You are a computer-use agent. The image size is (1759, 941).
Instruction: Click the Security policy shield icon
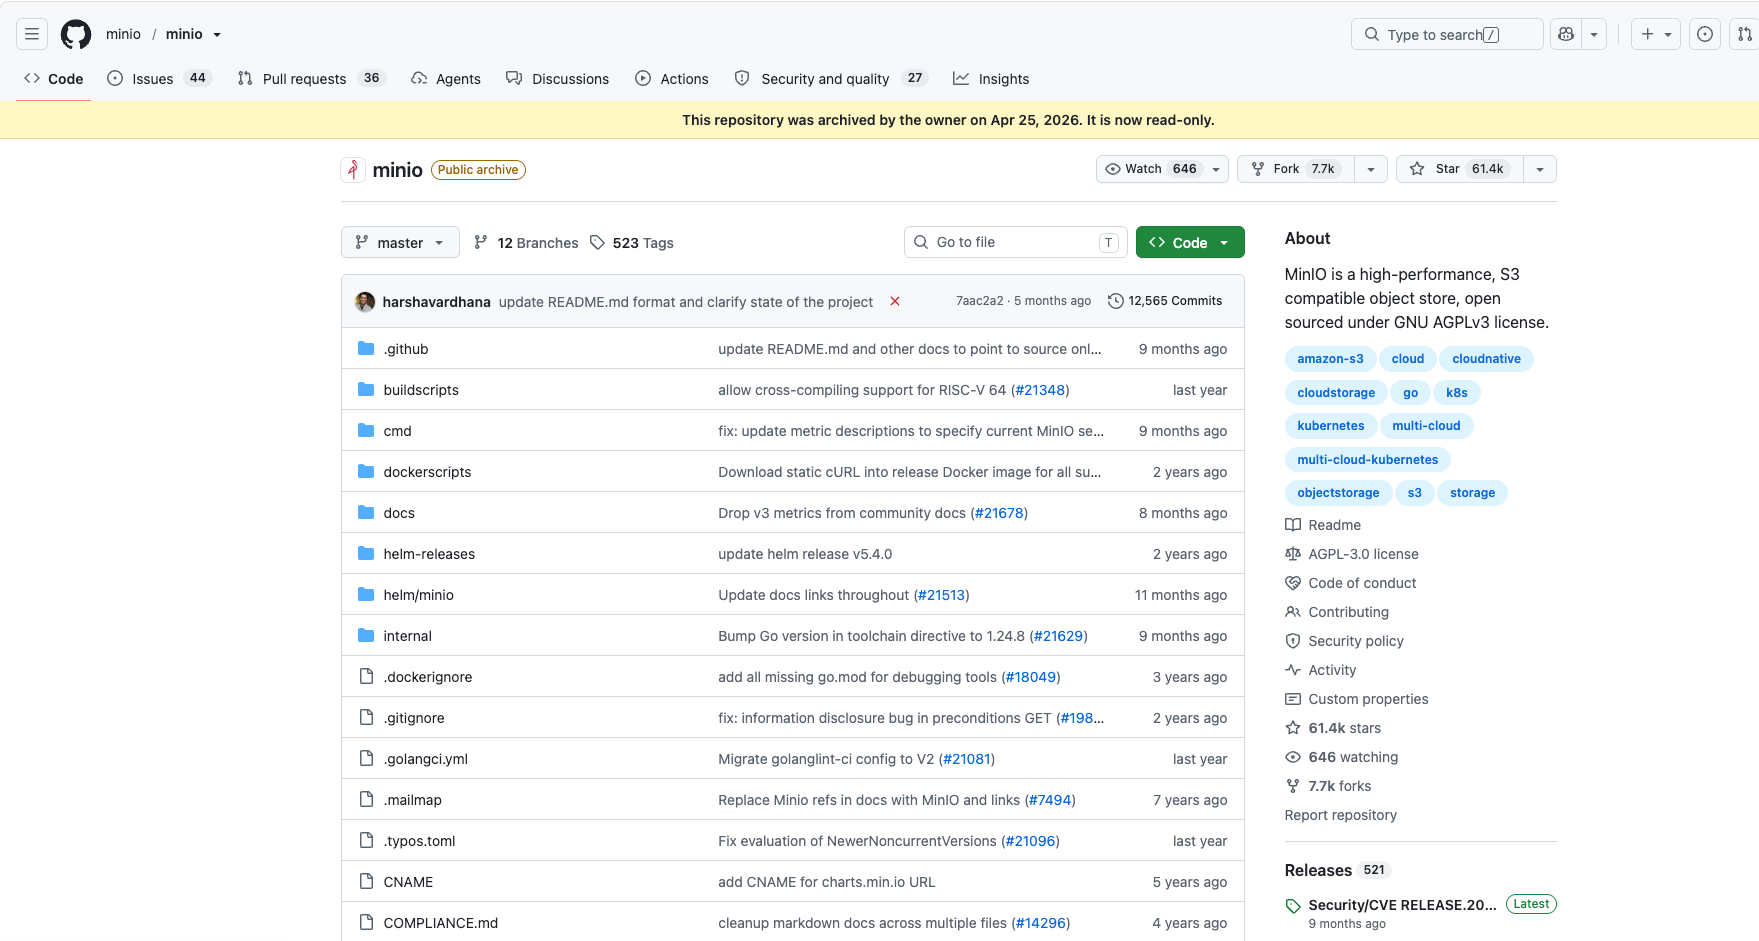click(x=1293, y=641)
